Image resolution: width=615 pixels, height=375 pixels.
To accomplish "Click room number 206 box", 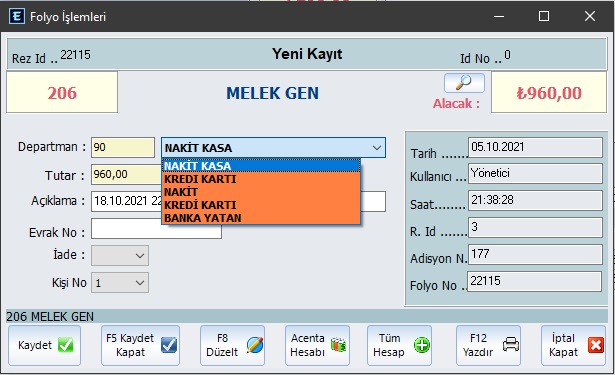I will pyautogui.click(x=62, y=92).
